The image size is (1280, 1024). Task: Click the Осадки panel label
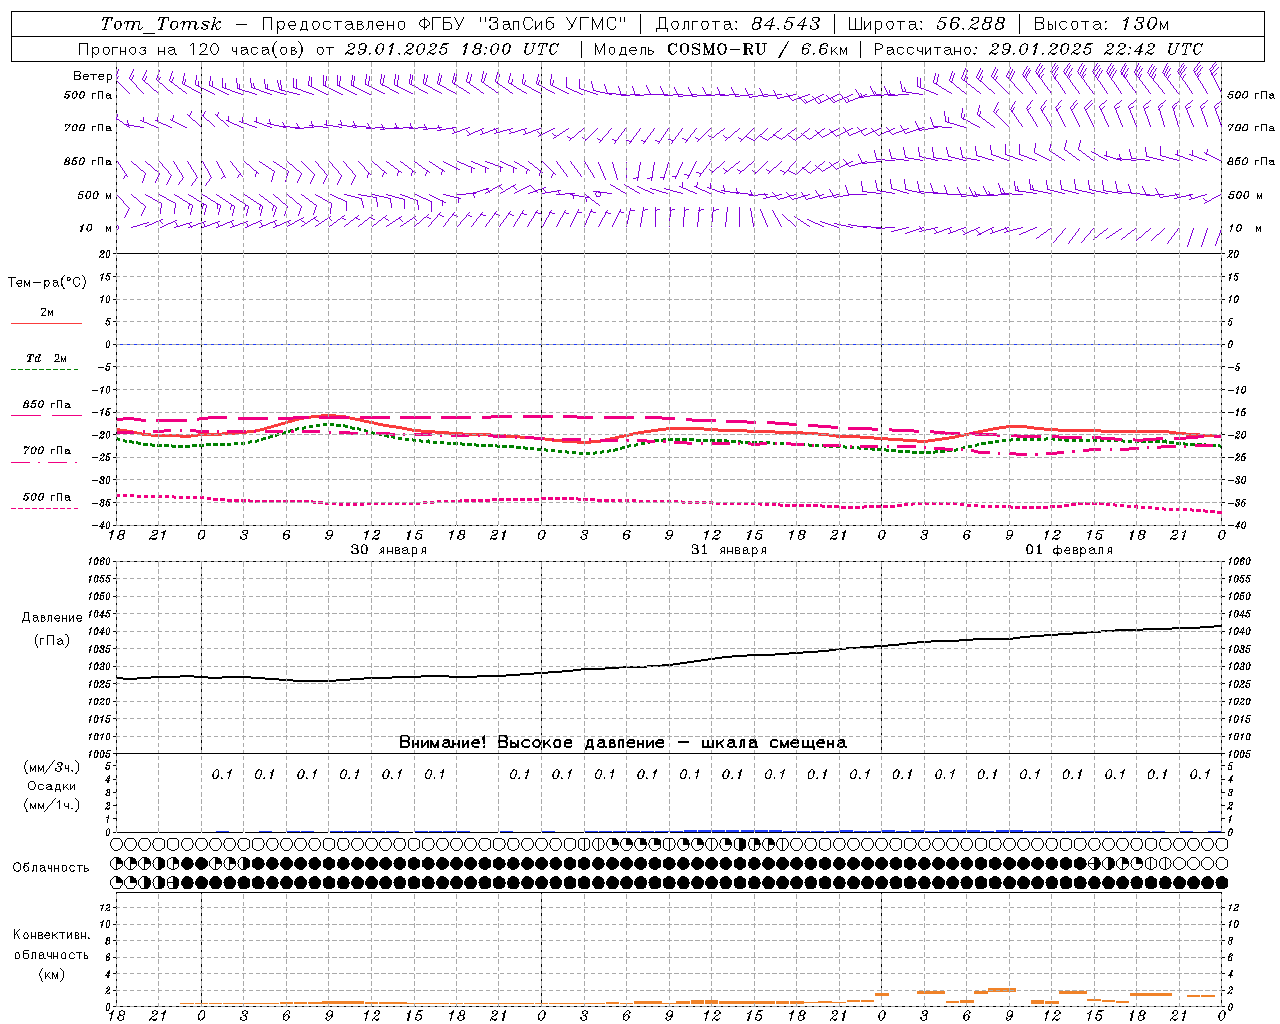click(x=52, y=786)
